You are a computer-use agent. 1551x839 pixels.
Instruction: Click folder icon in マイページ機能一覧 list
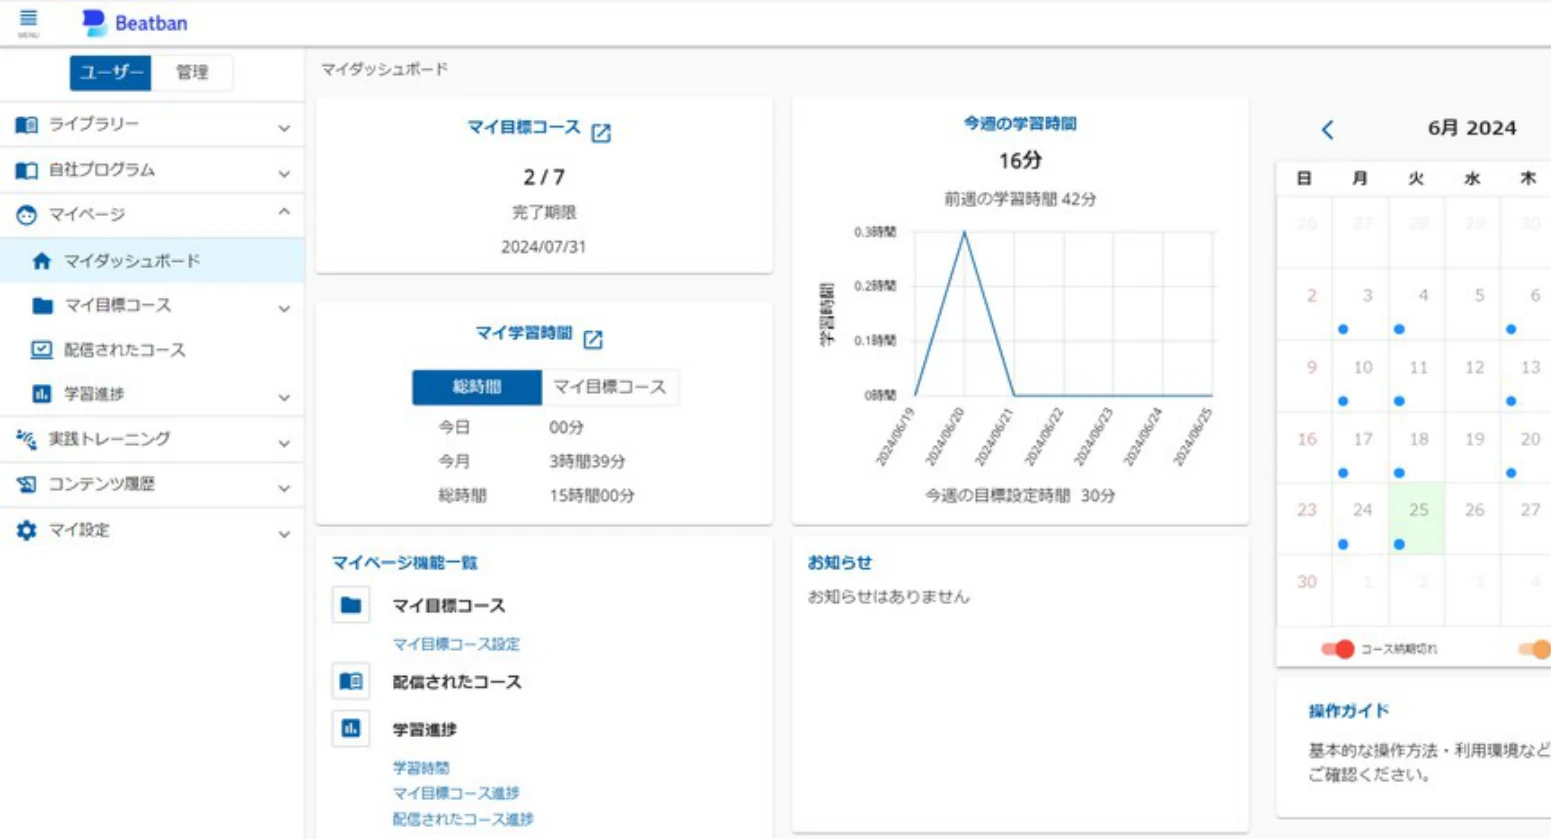[x=351, y=605]
